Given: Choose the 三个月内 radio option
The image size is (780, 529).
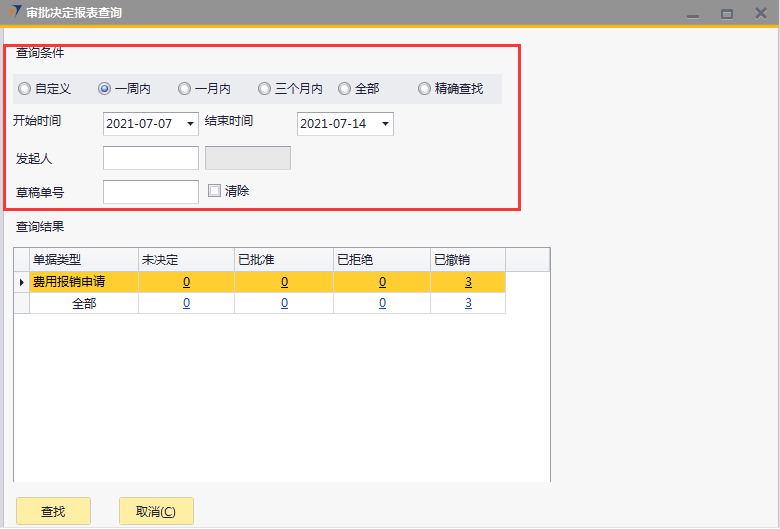Looking at the screenshot, I should pyautogui.click(x=265, y=89).
